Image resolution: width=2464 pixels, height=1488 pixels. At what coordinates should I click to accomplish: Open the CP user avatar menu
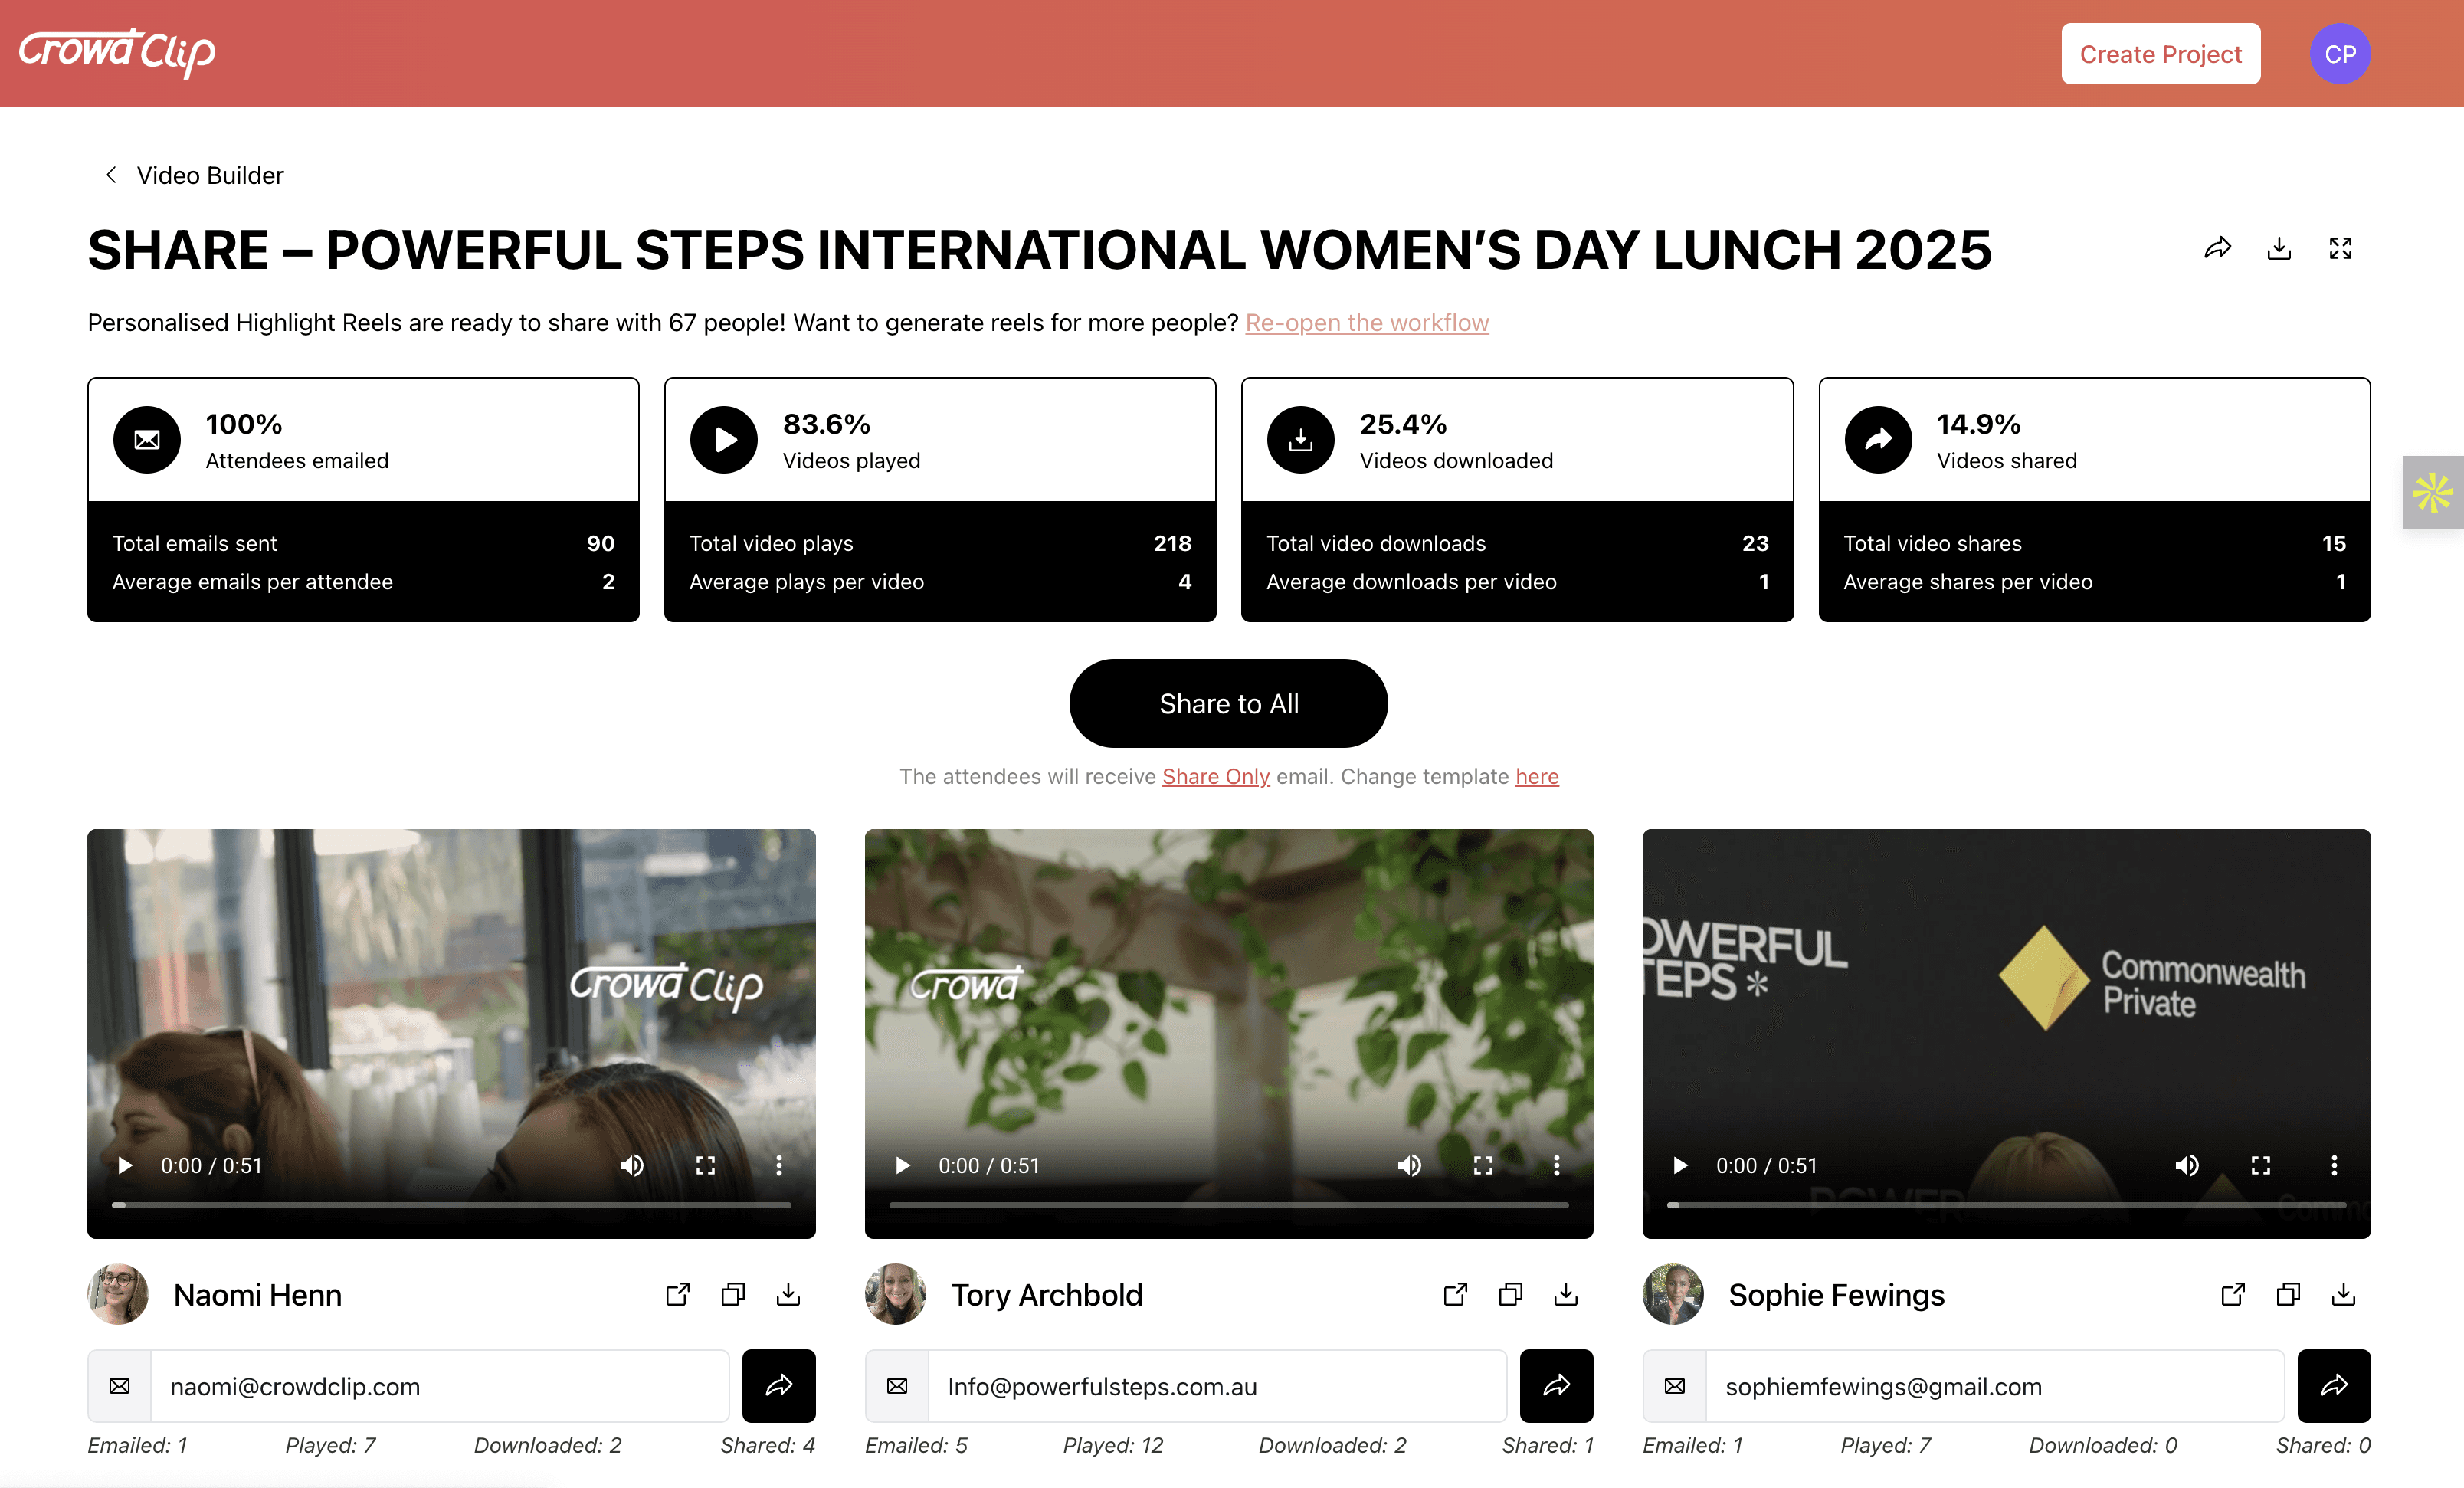point(2340,54)
